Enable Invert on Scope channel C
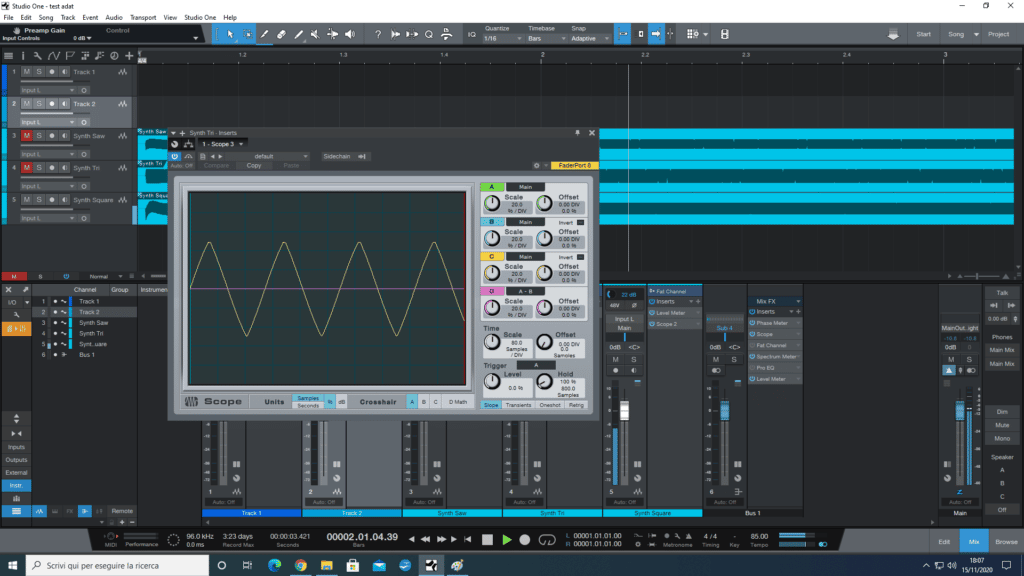This screenshot has width=1024, height=576. [581, 257]
